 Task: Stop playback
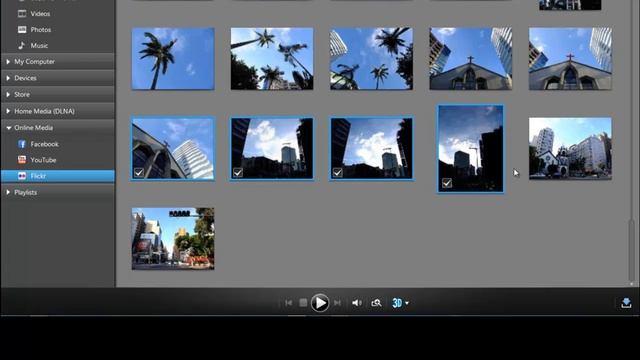pos(303,303)
